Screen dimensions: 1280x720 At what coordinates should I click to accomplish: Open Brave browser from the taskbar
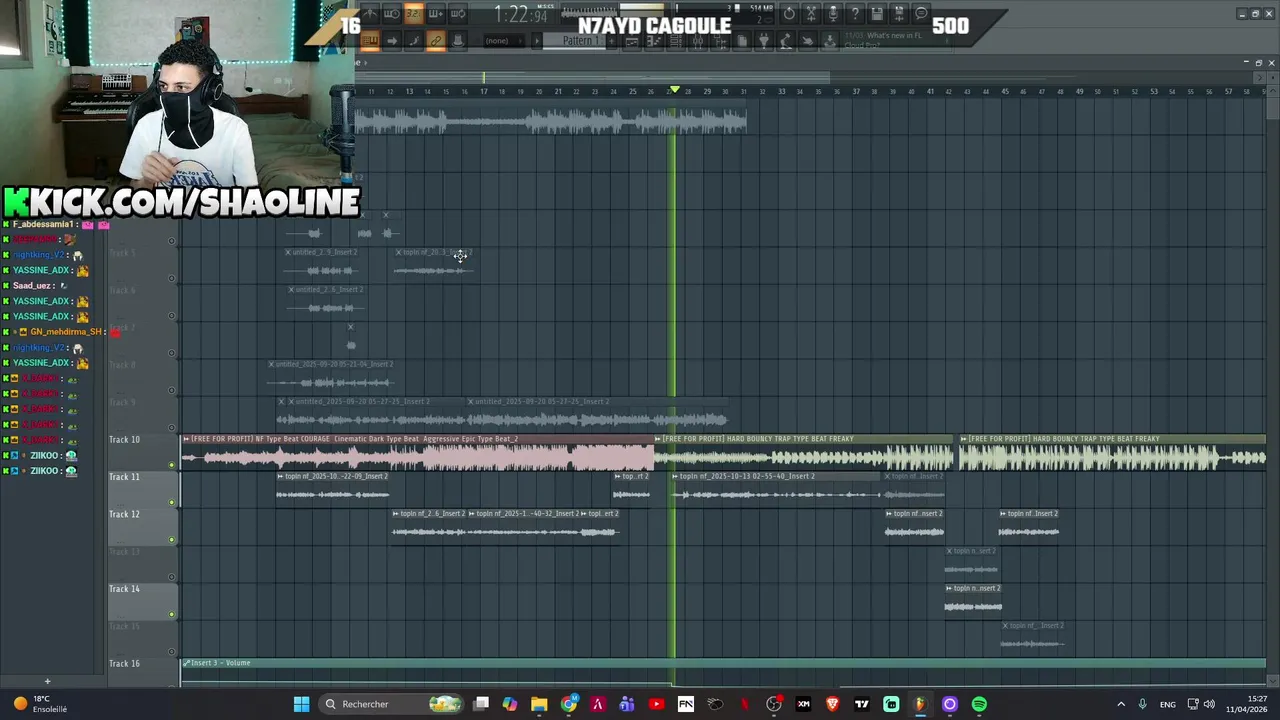click(x=832, y=704)
